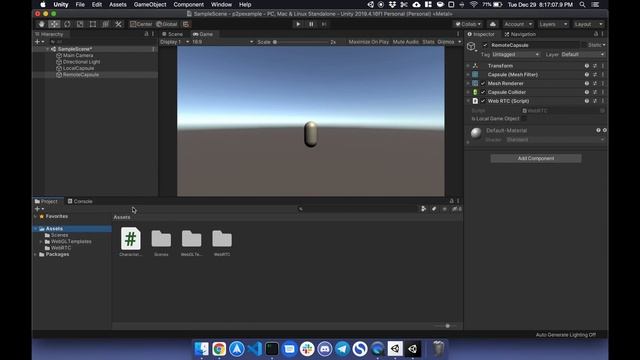Toggle Stats overlay in Game view

429,42
